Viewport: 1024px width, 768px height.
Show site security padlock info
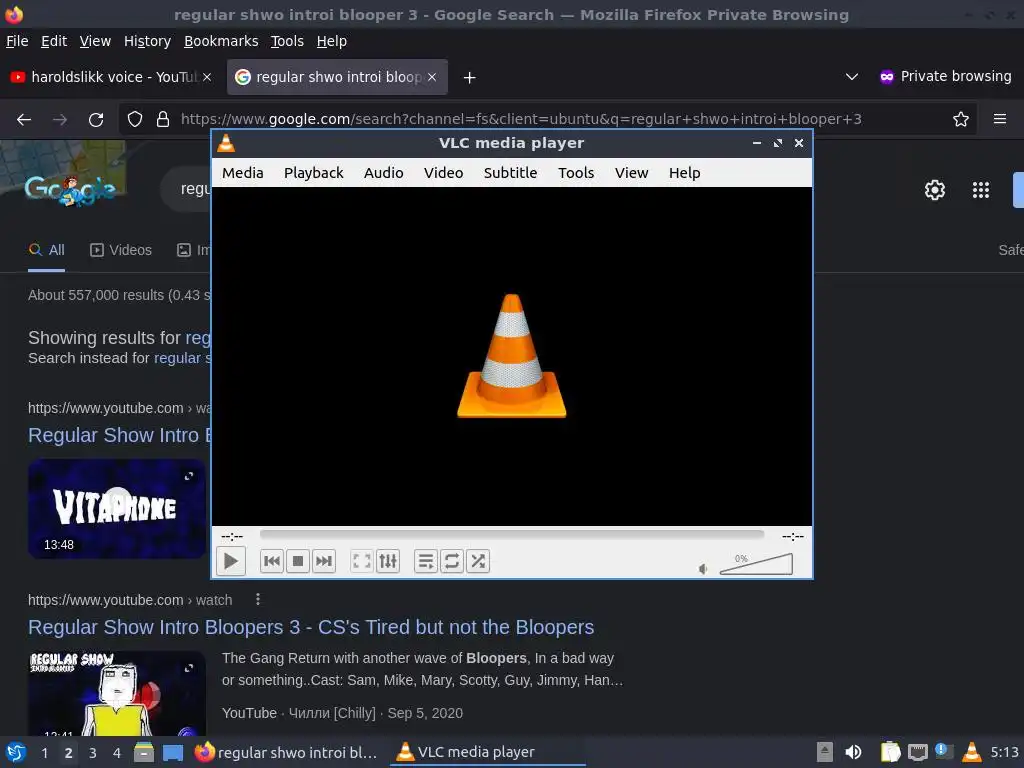tap(163, 120)
